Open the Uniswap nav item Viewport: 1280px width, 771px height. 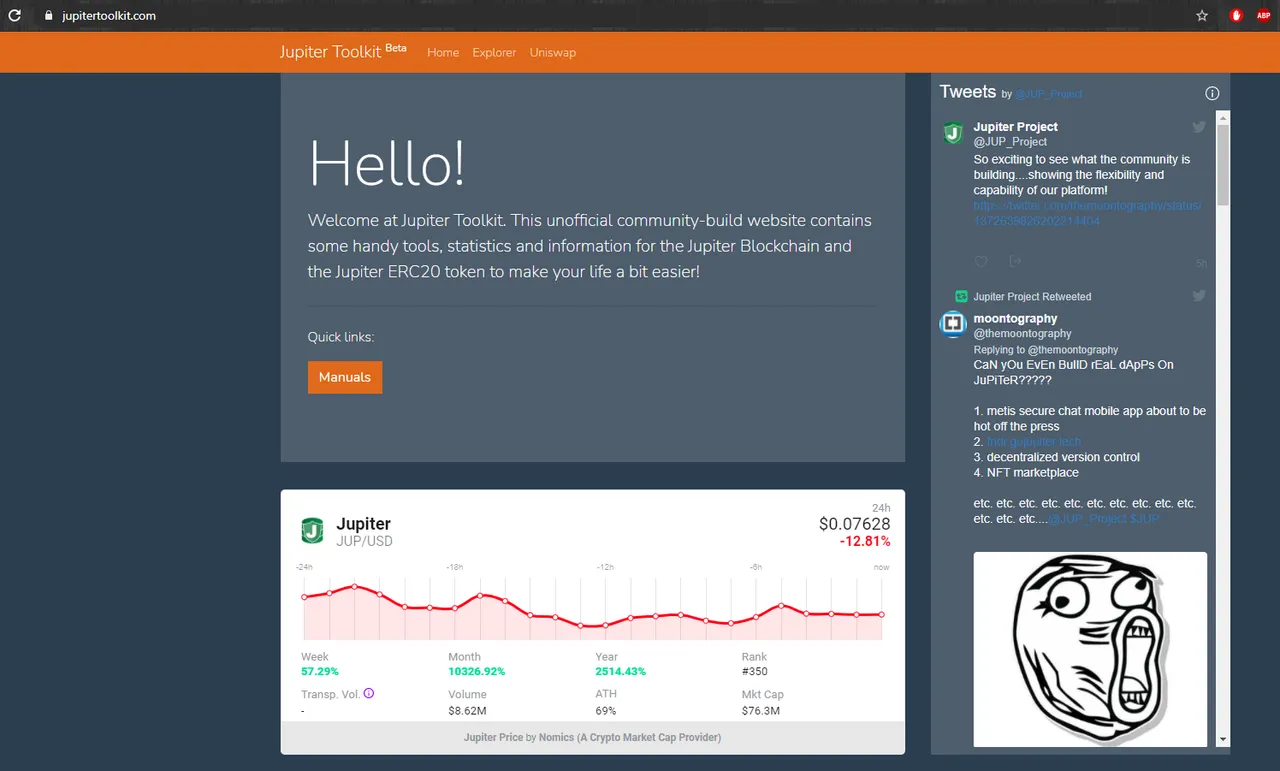(553, 52)
